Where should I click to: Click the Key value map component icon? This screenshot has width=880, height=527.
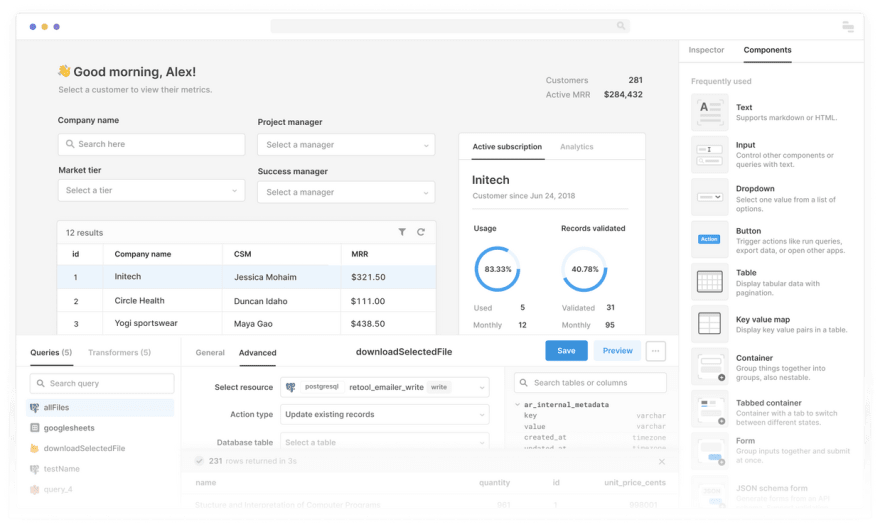pos(709,324)
